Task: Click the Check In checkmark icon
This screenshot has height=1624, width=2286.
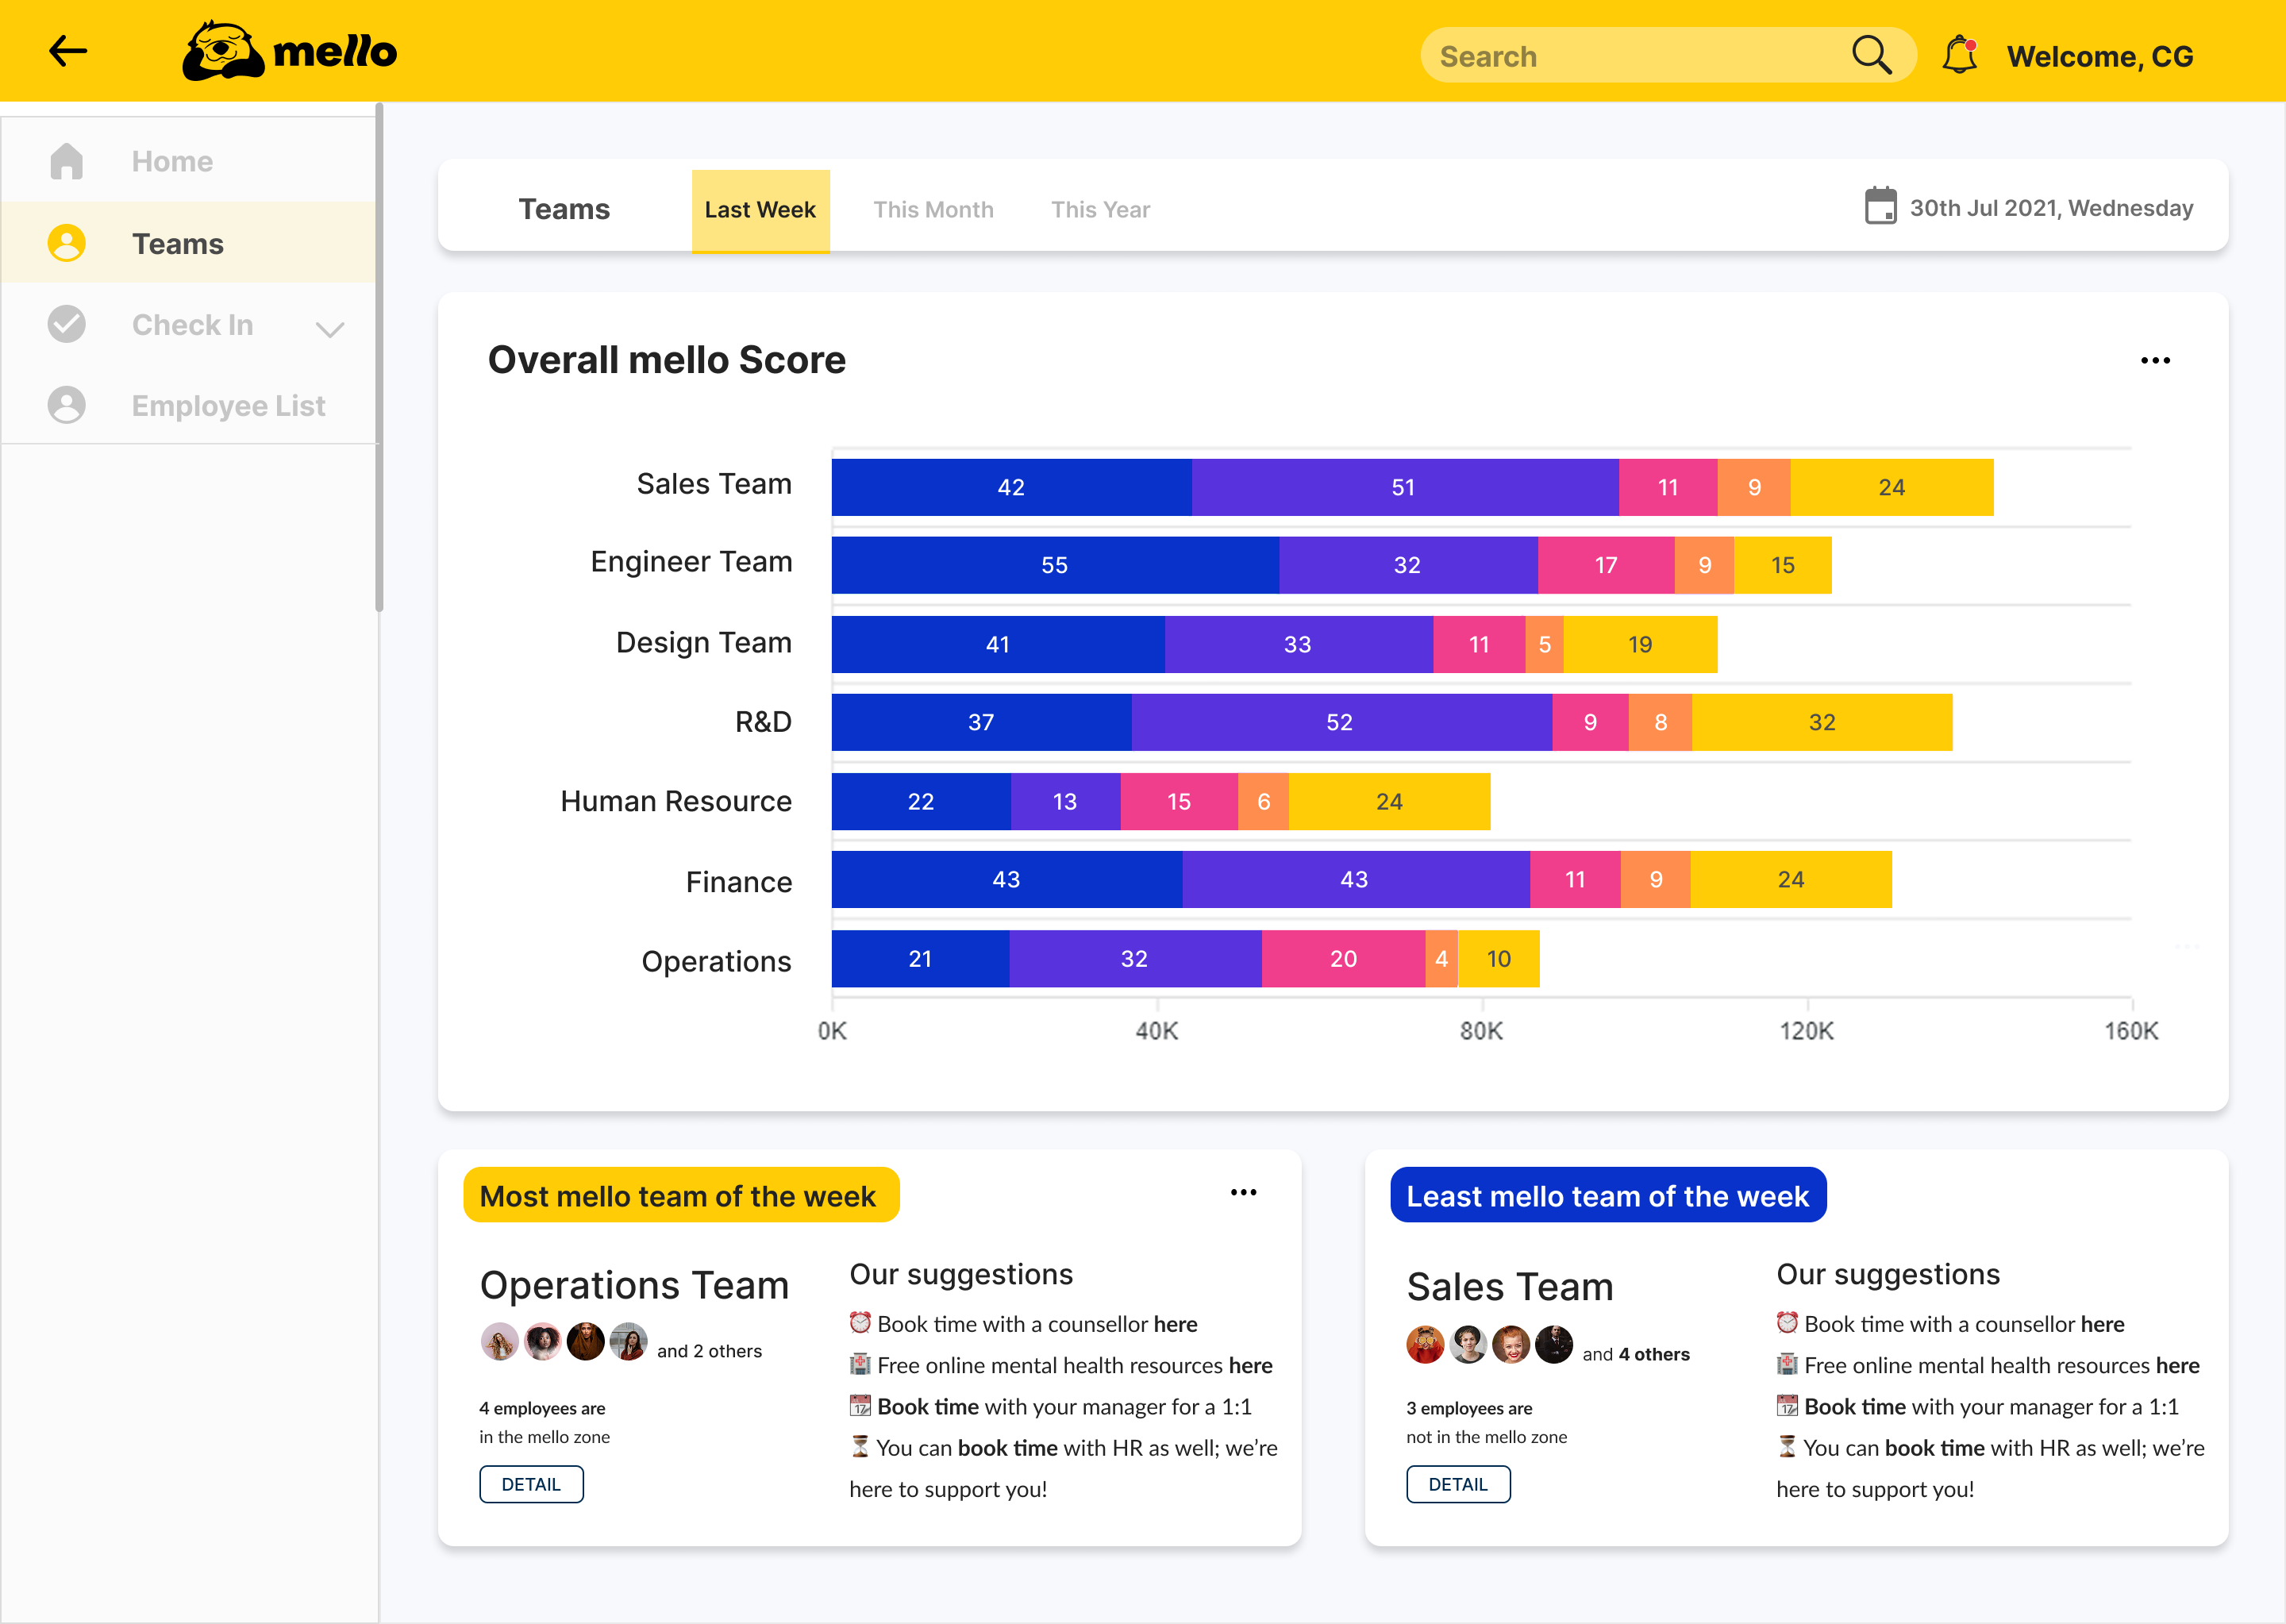Action: (x=67, y=324)
